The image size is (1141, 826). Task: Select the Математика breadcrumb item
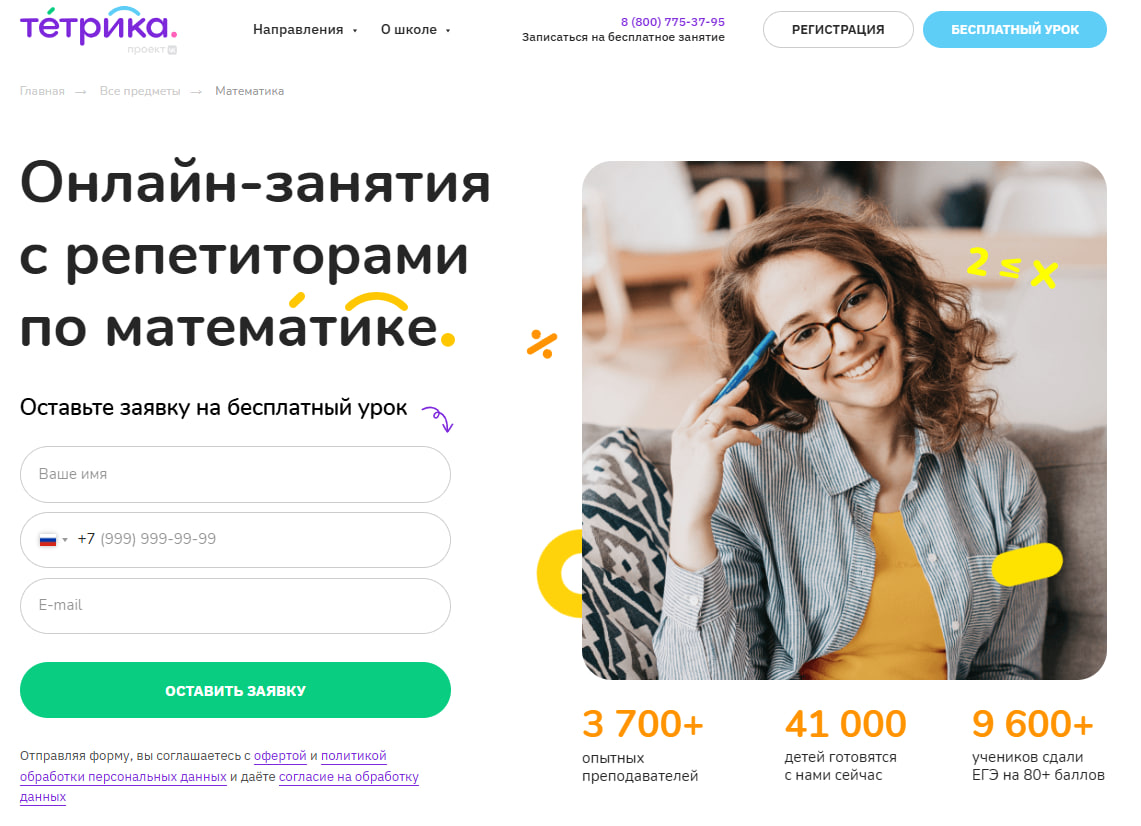[250, 91]
